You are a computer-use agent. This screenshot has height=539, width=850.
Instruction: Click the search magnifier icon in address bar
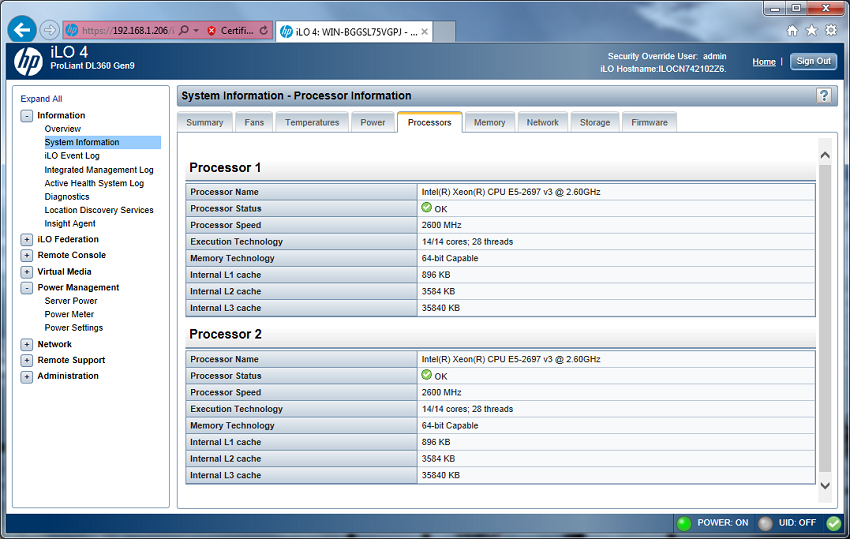click(184, 30)
